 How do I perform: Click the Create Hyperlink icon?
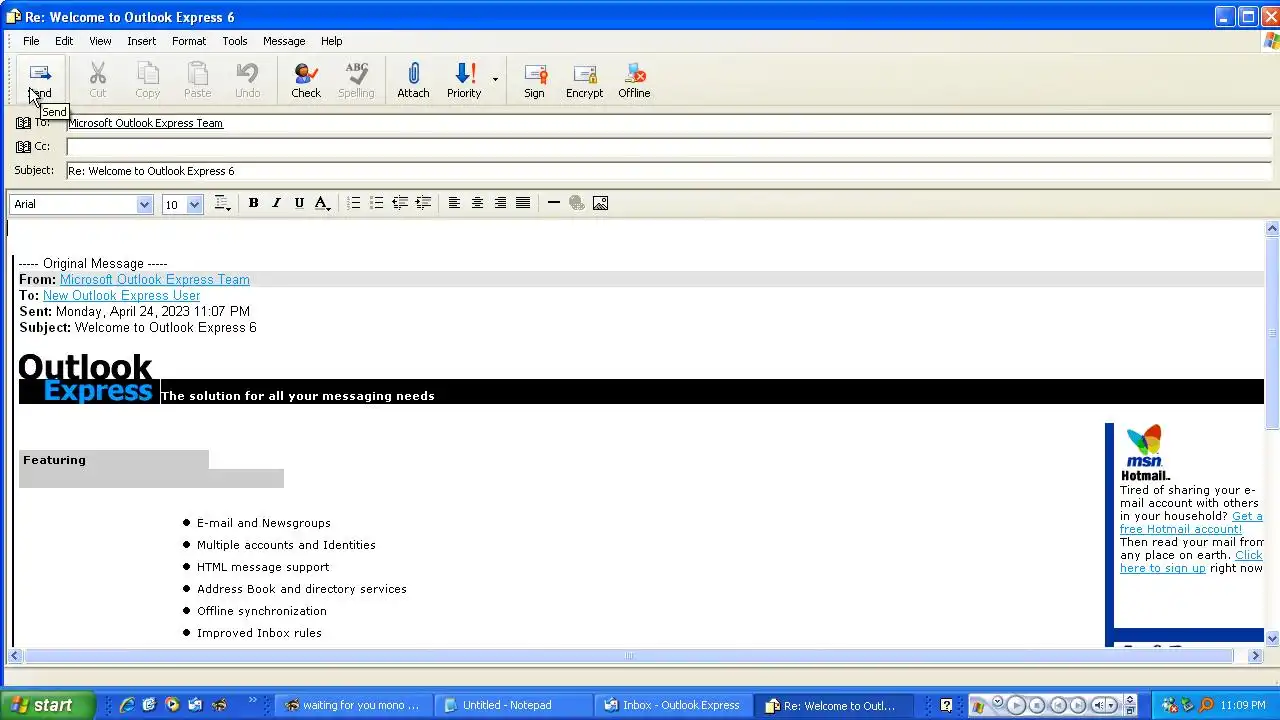[x=577, y=203]
